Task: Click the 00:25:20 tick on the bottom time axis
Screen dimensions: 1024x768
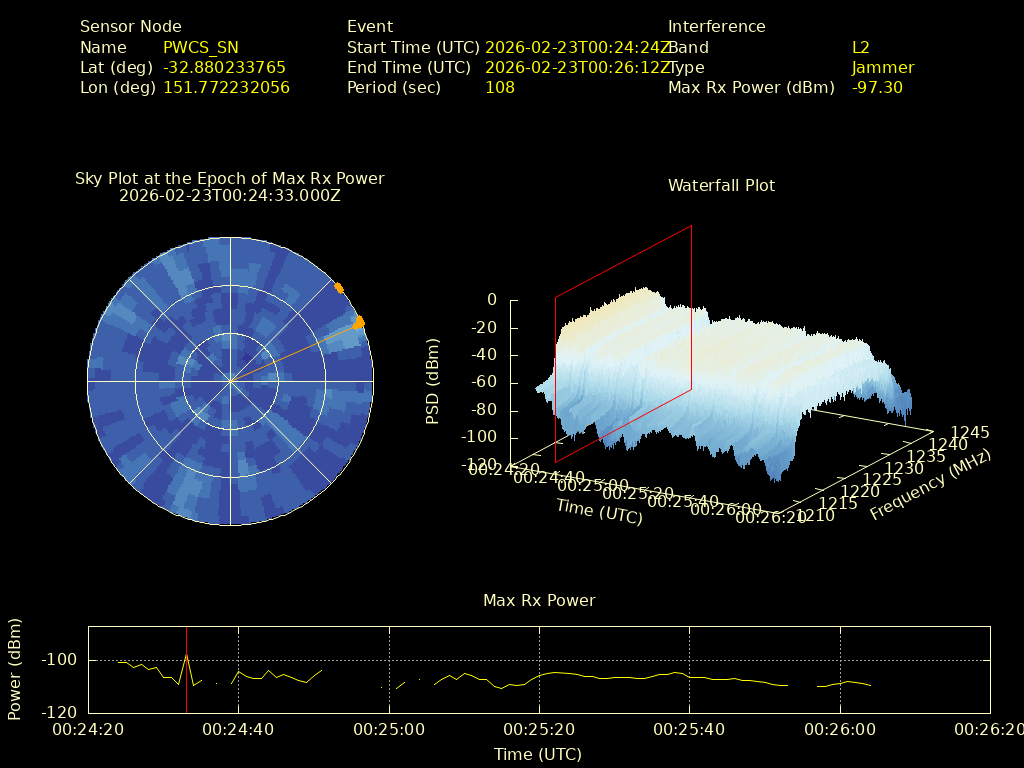Action: click(539, 731)
